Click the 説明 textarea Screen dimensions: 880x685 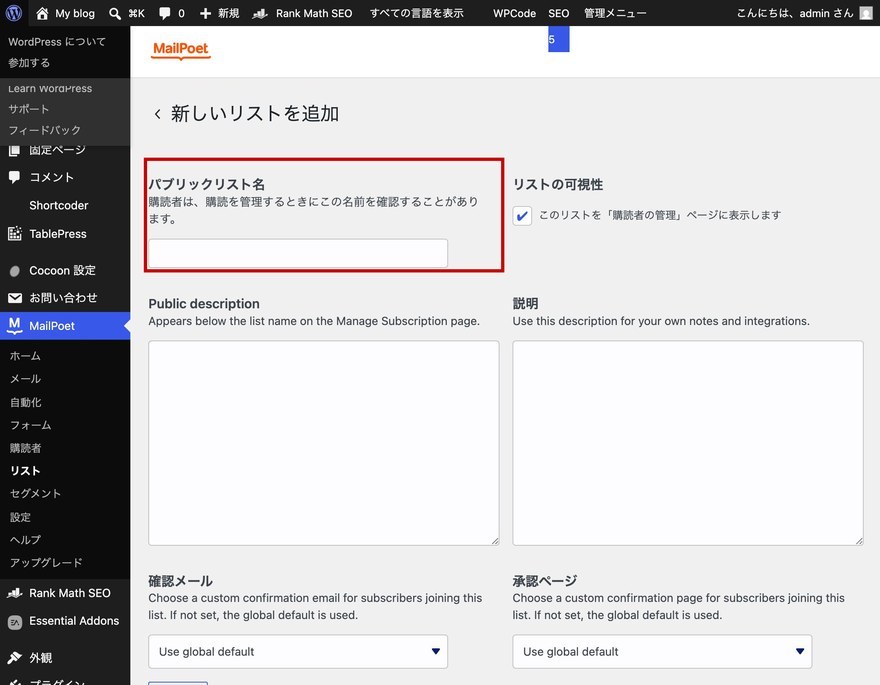(688, 443)
